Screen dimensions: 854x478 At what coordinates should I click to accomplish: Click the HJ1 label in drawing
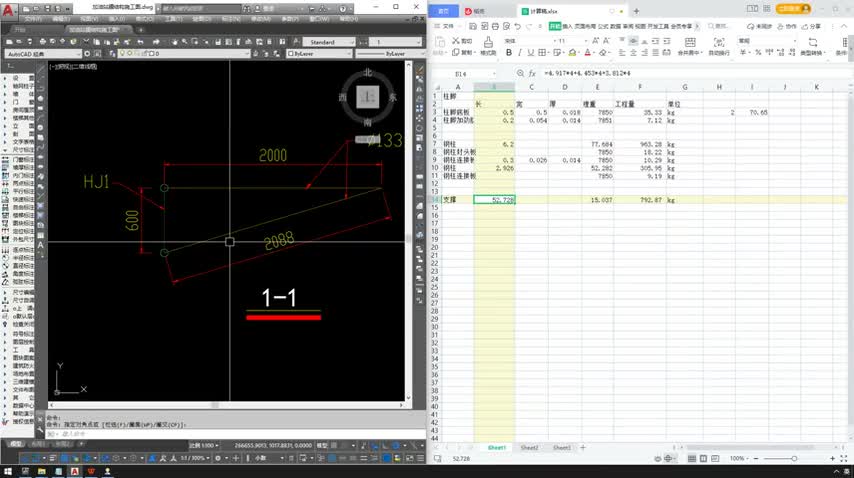[96, 181]
